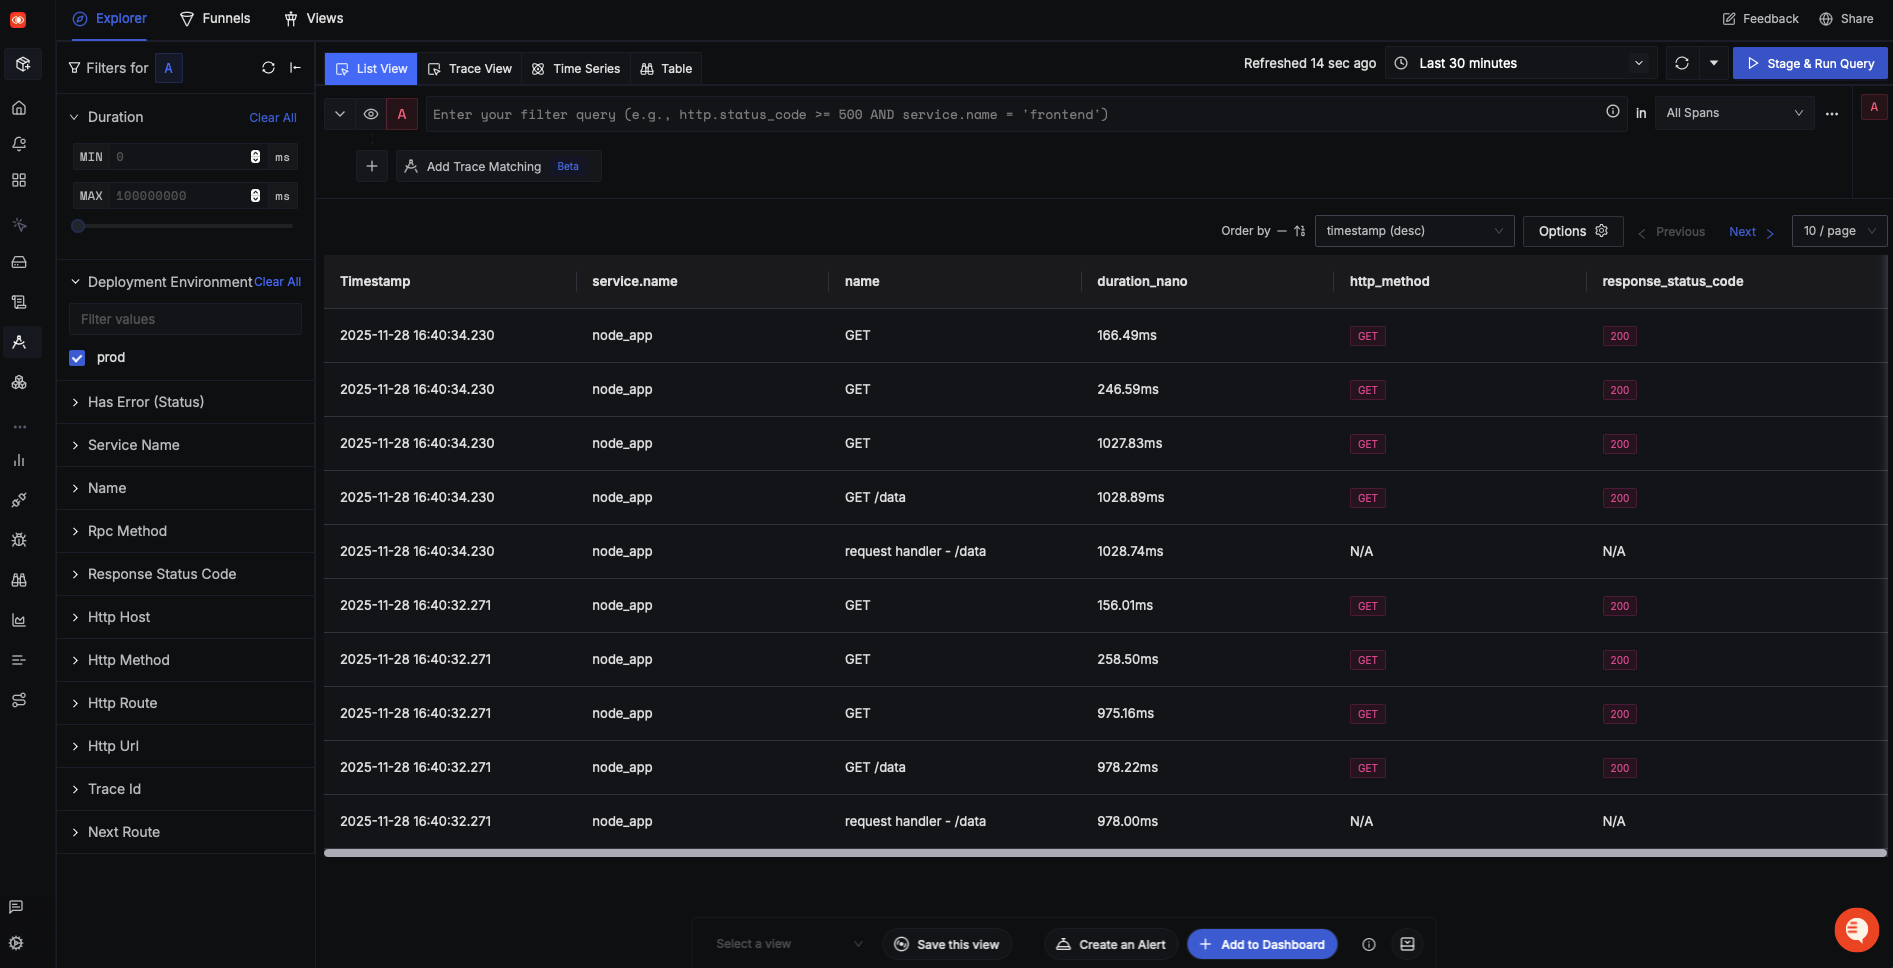
Task: Open the settings gear in the sidebar
Action: pyautogui.click(x=16, y=943)
